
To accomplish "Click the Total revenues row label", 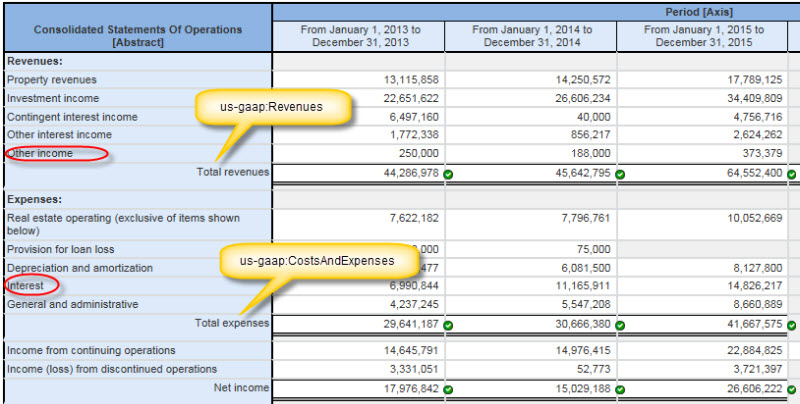I will tap(233, 172).
